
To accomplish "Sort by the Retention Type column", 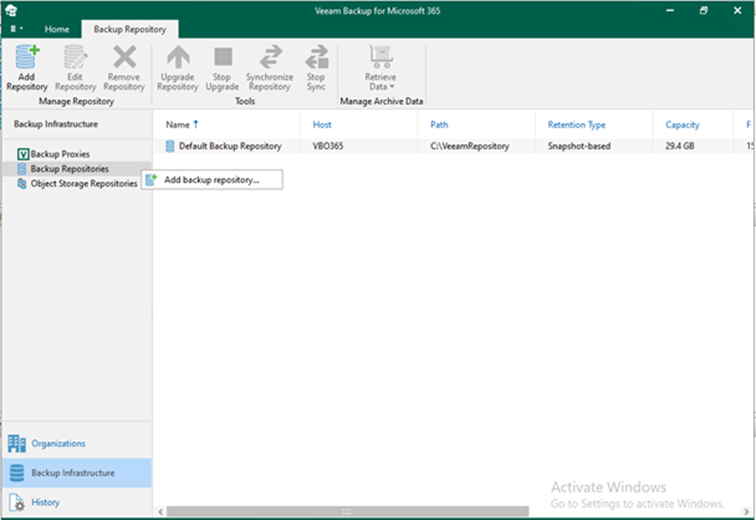I will 577,125.
